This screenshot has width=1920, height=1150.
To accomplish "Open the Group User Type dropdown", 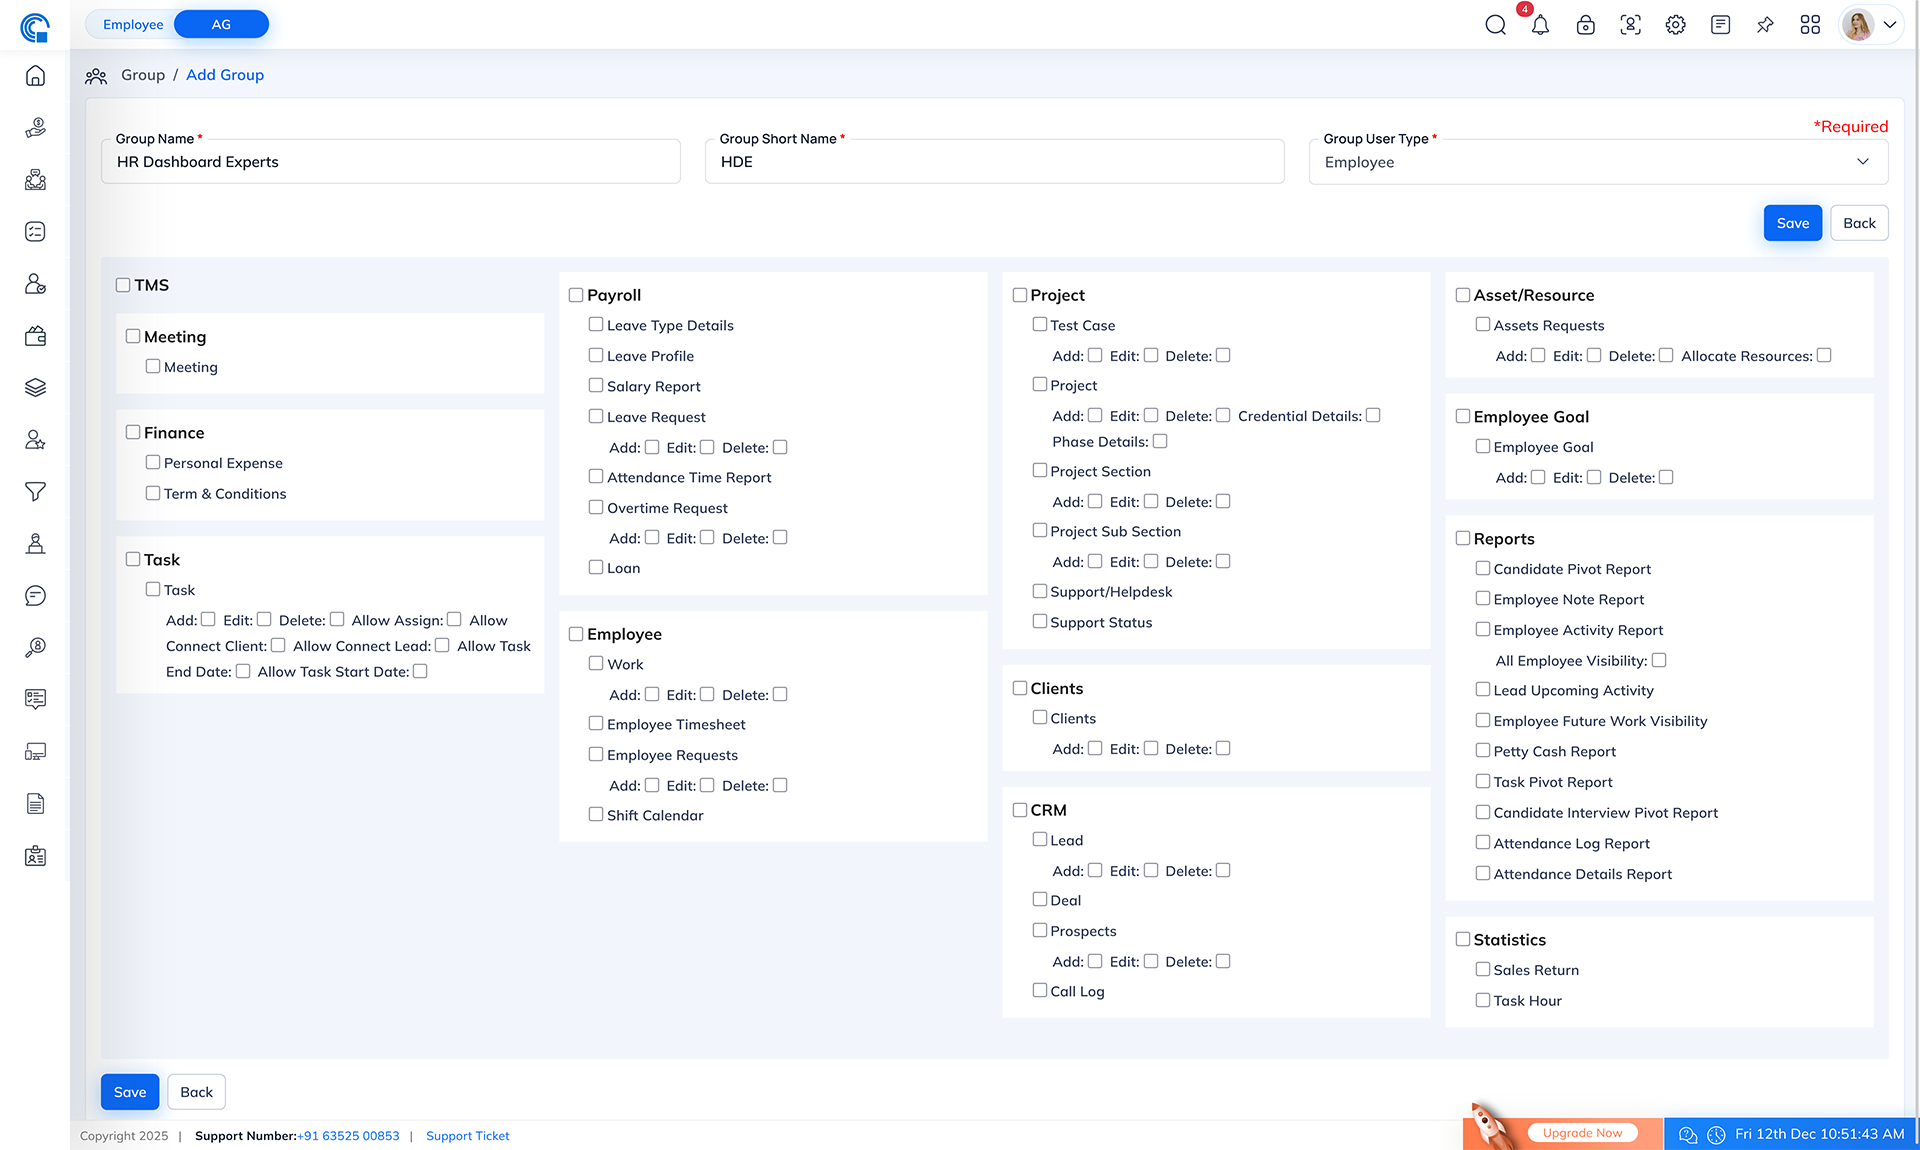I will click(x=1598, y=162).
